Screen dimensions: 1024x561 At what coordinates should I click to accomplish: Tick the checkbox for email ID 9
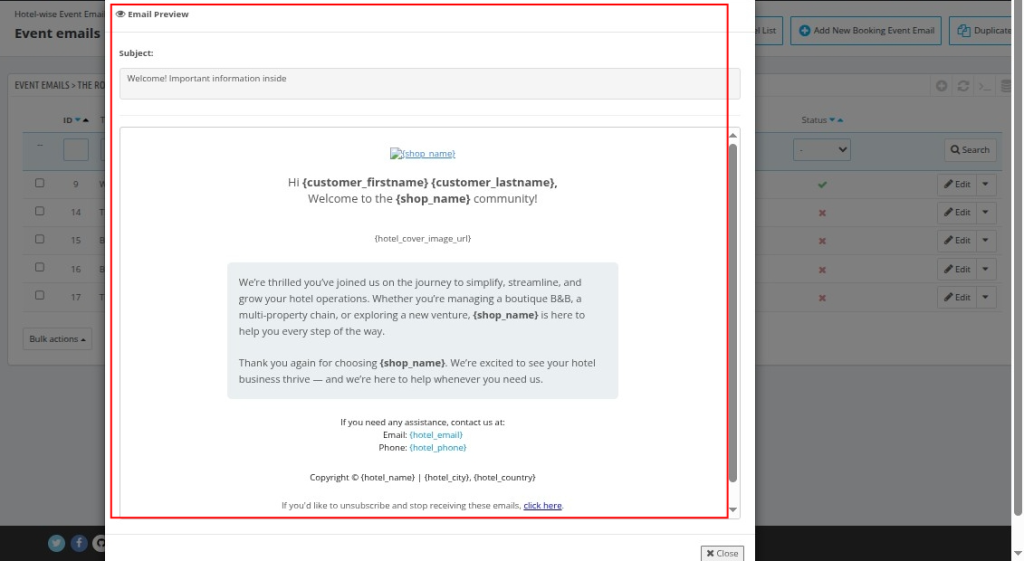pos(40,183)
